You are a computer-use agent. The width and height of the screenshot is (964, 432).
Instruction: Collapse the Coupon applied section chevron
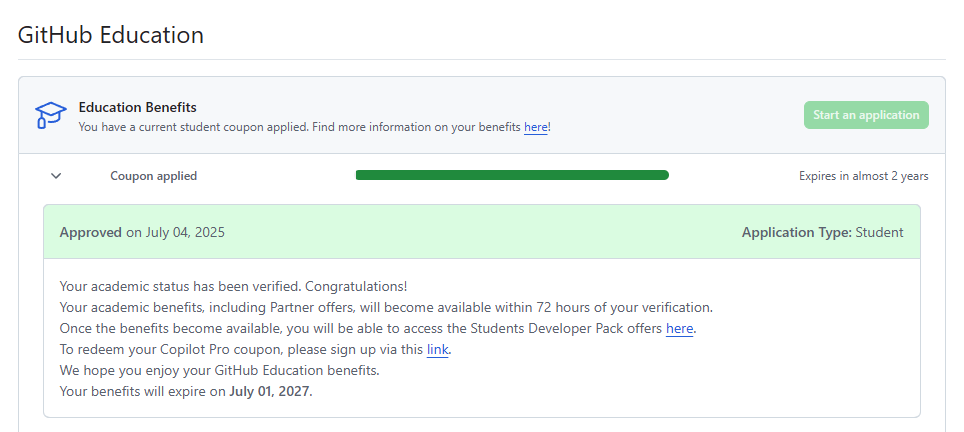(x=56, y=176)
